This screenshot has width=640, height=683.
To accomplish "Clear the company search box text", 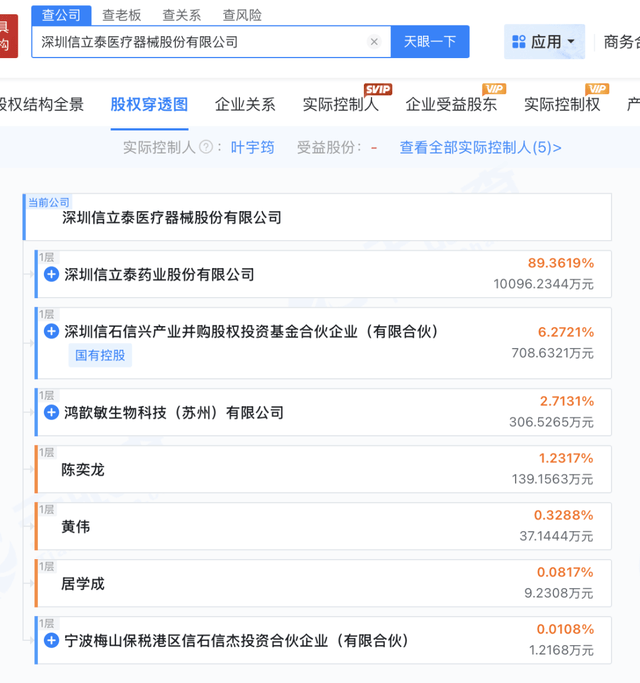I will pyautogui.click(x=374, y=42).
